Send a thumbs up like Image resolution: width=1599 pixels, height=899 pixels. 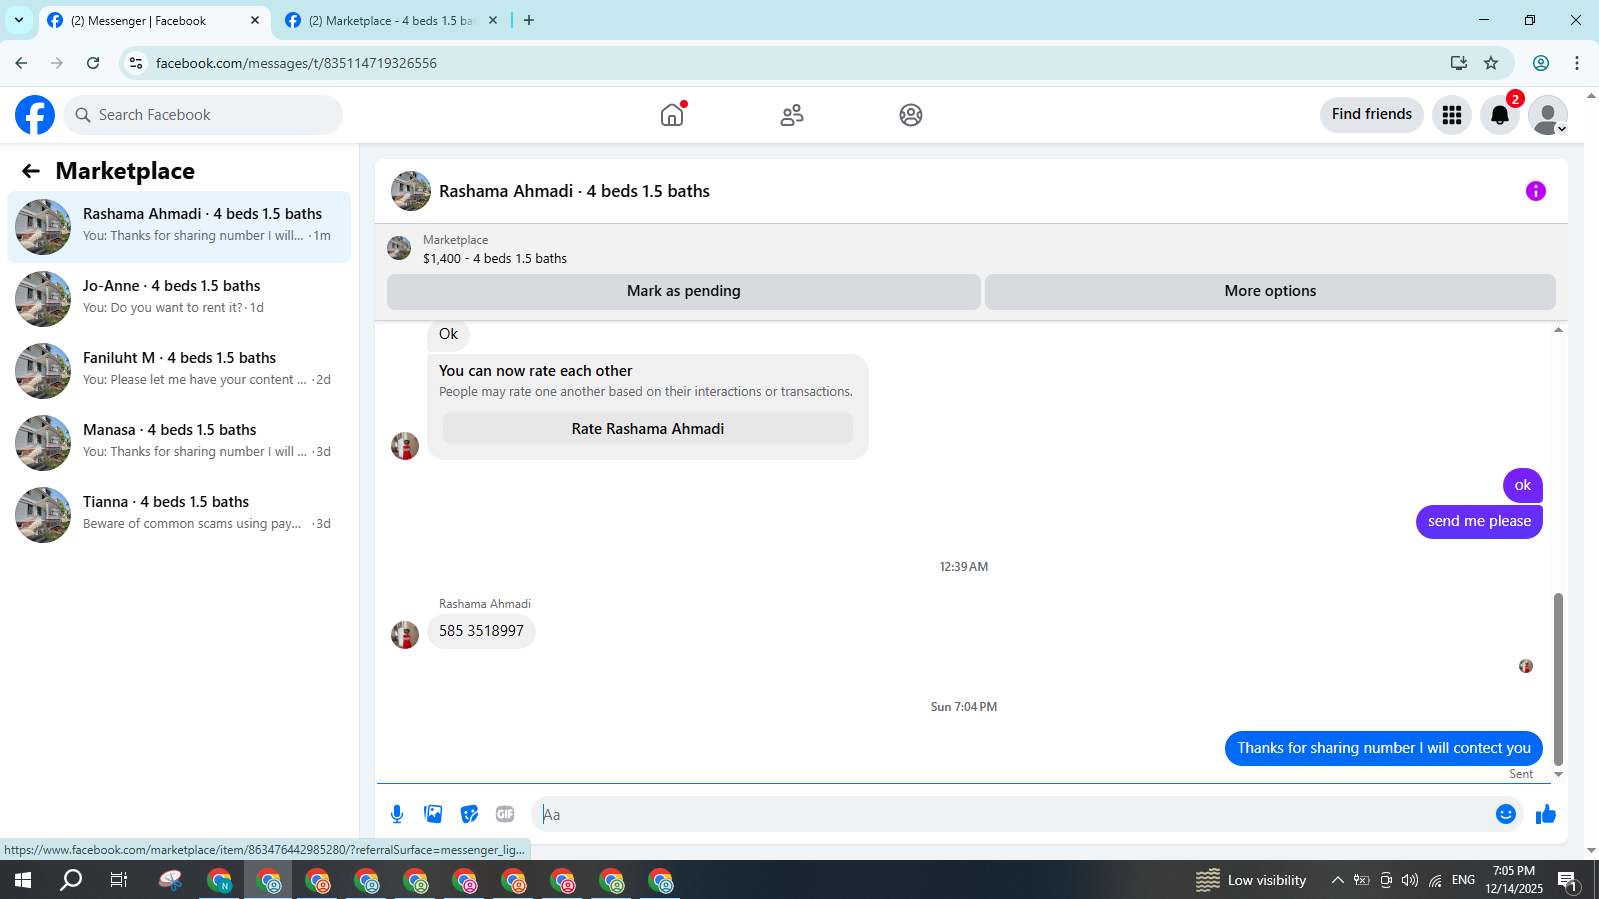[x=1546, y=814]
